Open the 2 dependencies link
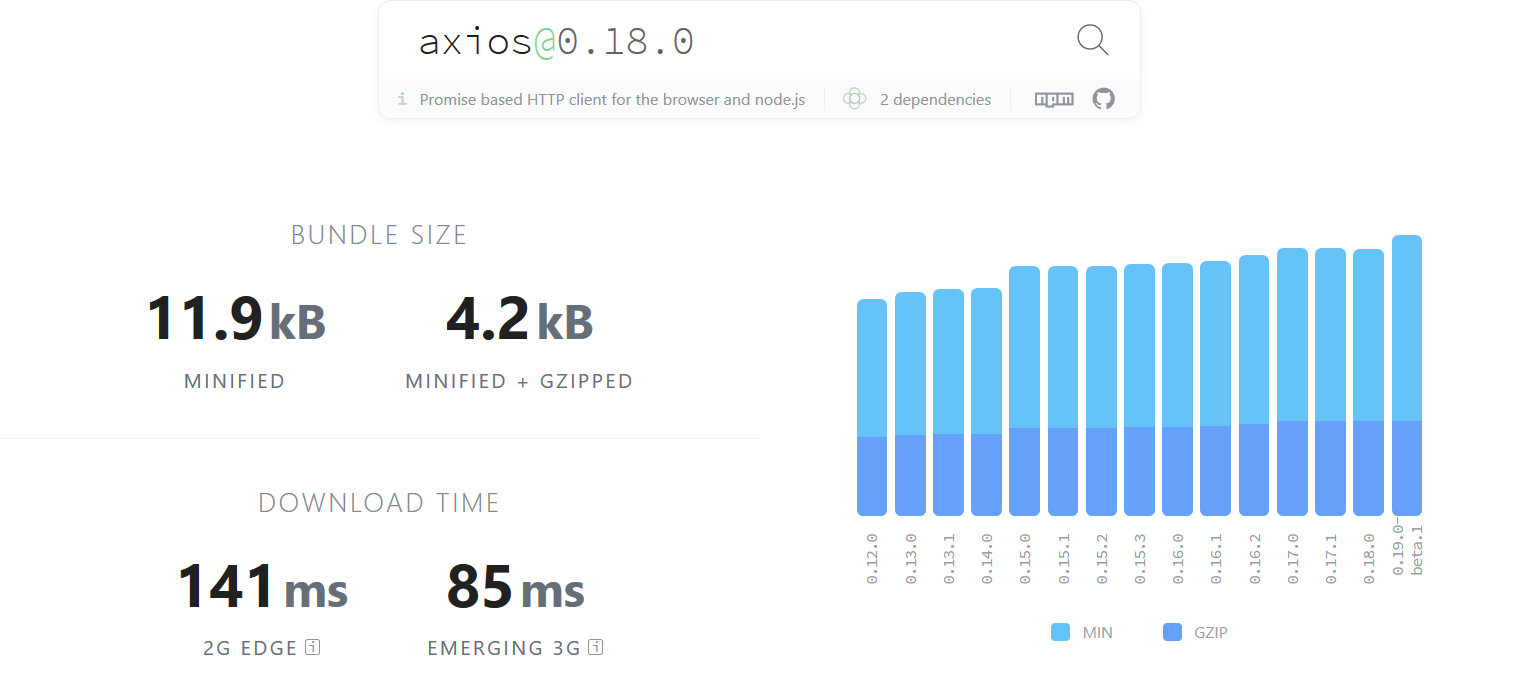 [x=935, y=100]
